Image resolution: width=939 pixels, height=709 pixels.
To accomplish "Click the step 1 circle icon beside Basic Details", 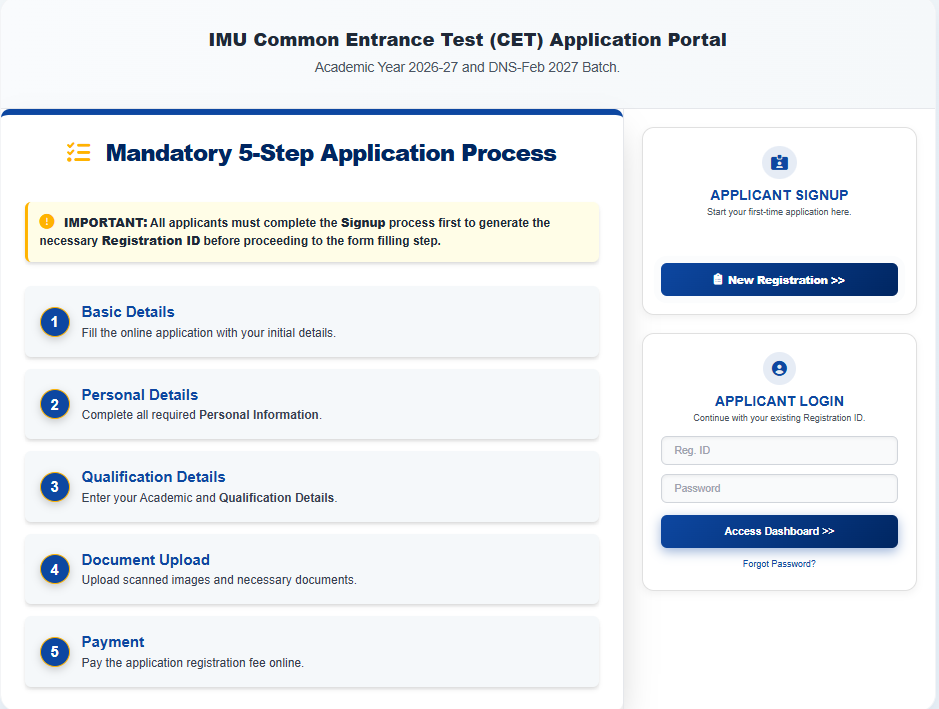I will [54, 321].
